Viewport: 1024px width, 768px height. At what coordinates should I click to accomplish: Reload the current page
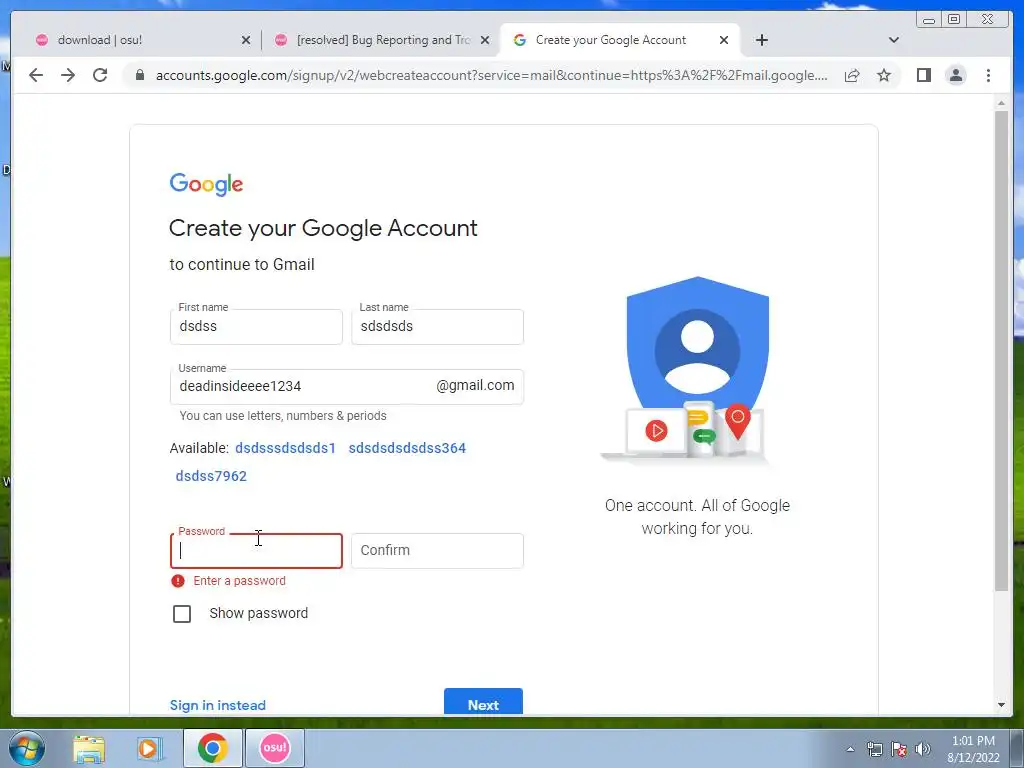100,75
